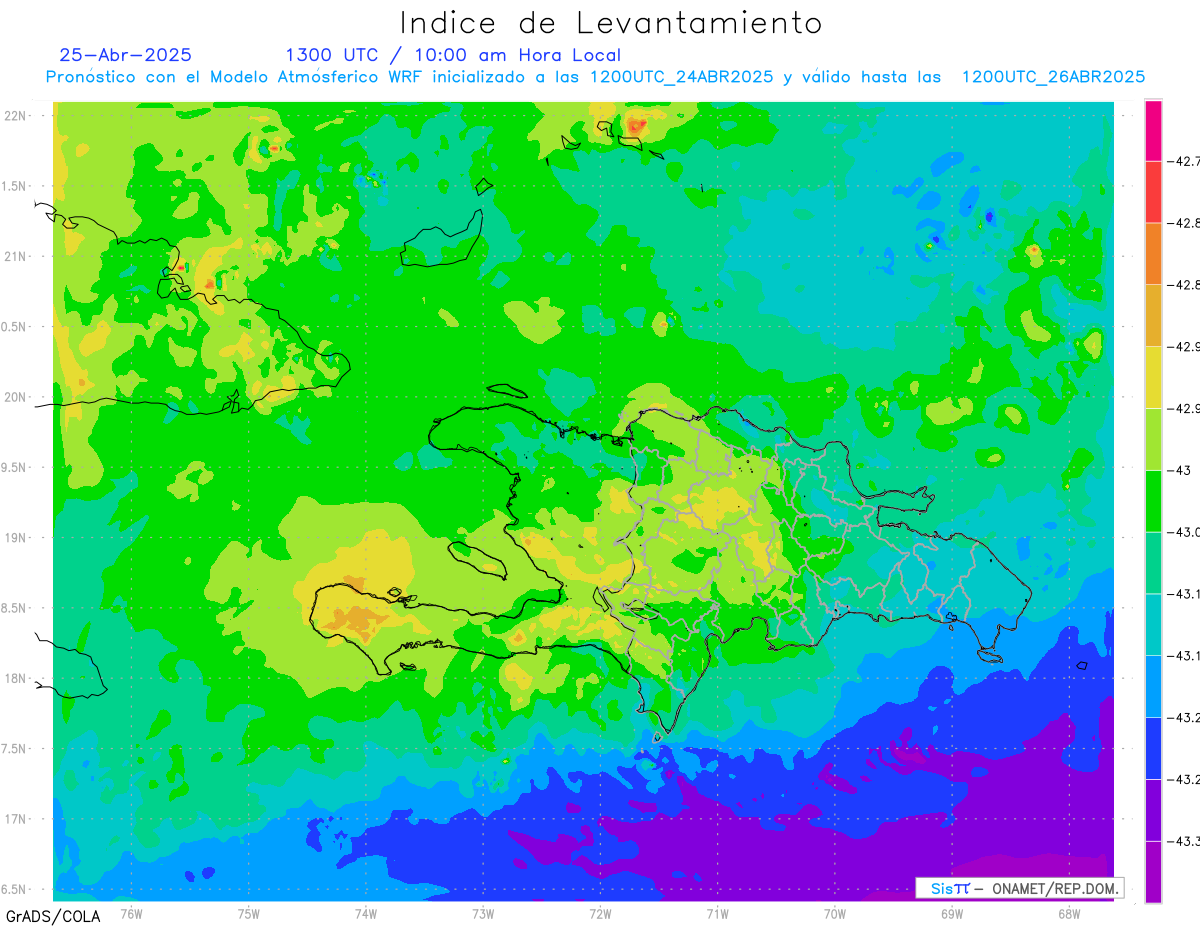Pick the teal-green swatch in the color bar
Viewport: 1200px width, 927px height.
tap(1153, 563)
